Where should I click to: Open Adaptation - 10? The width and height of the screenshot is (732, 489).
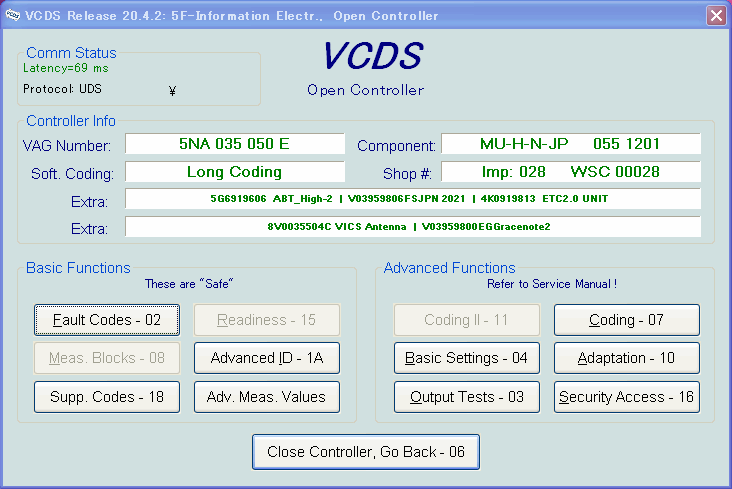coord(626,358)
